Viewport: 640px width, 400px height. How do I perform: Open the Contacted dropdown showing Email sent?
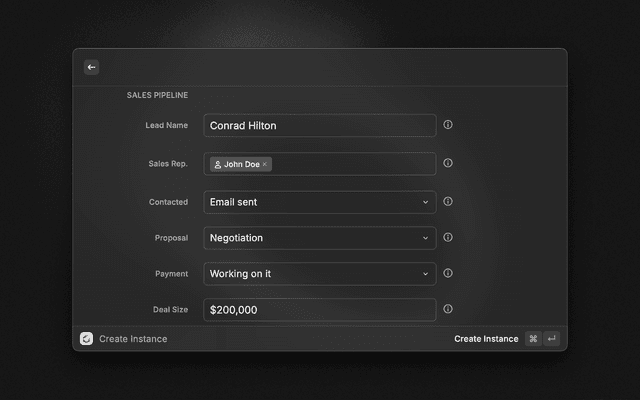click(x=319, y=202)
